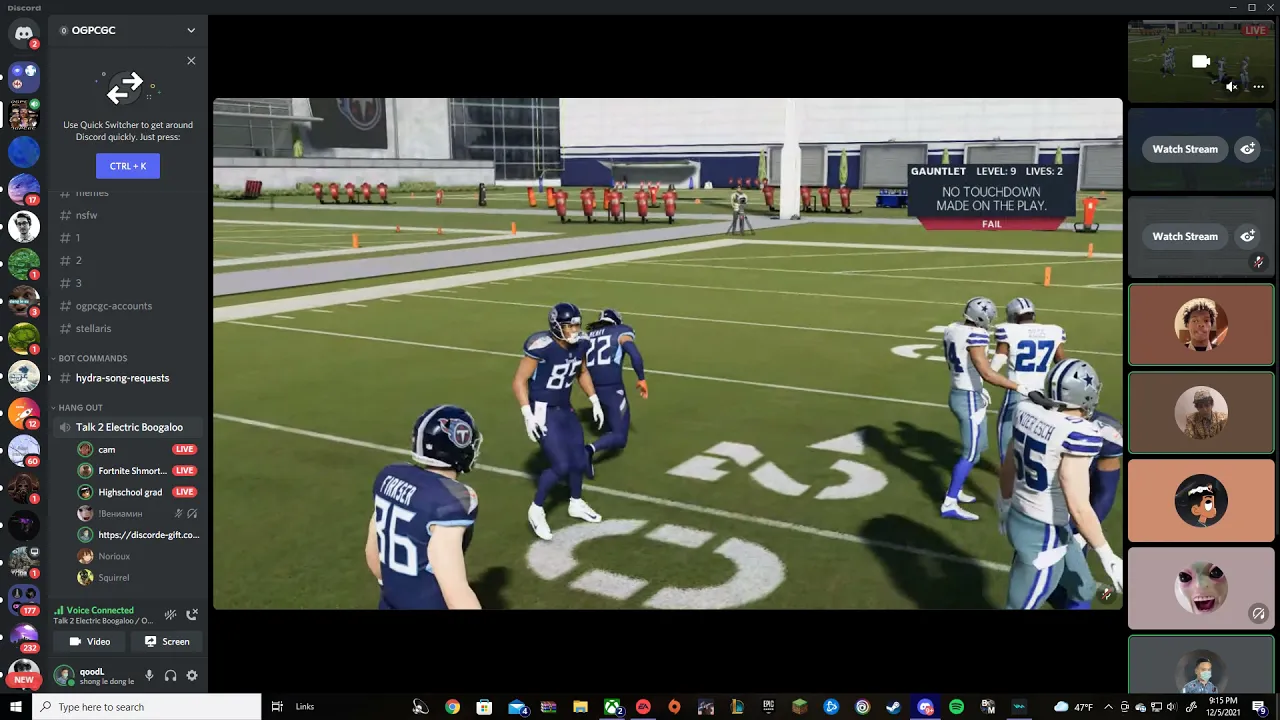
Task: Open system volume control
Action: [1173, 707]
